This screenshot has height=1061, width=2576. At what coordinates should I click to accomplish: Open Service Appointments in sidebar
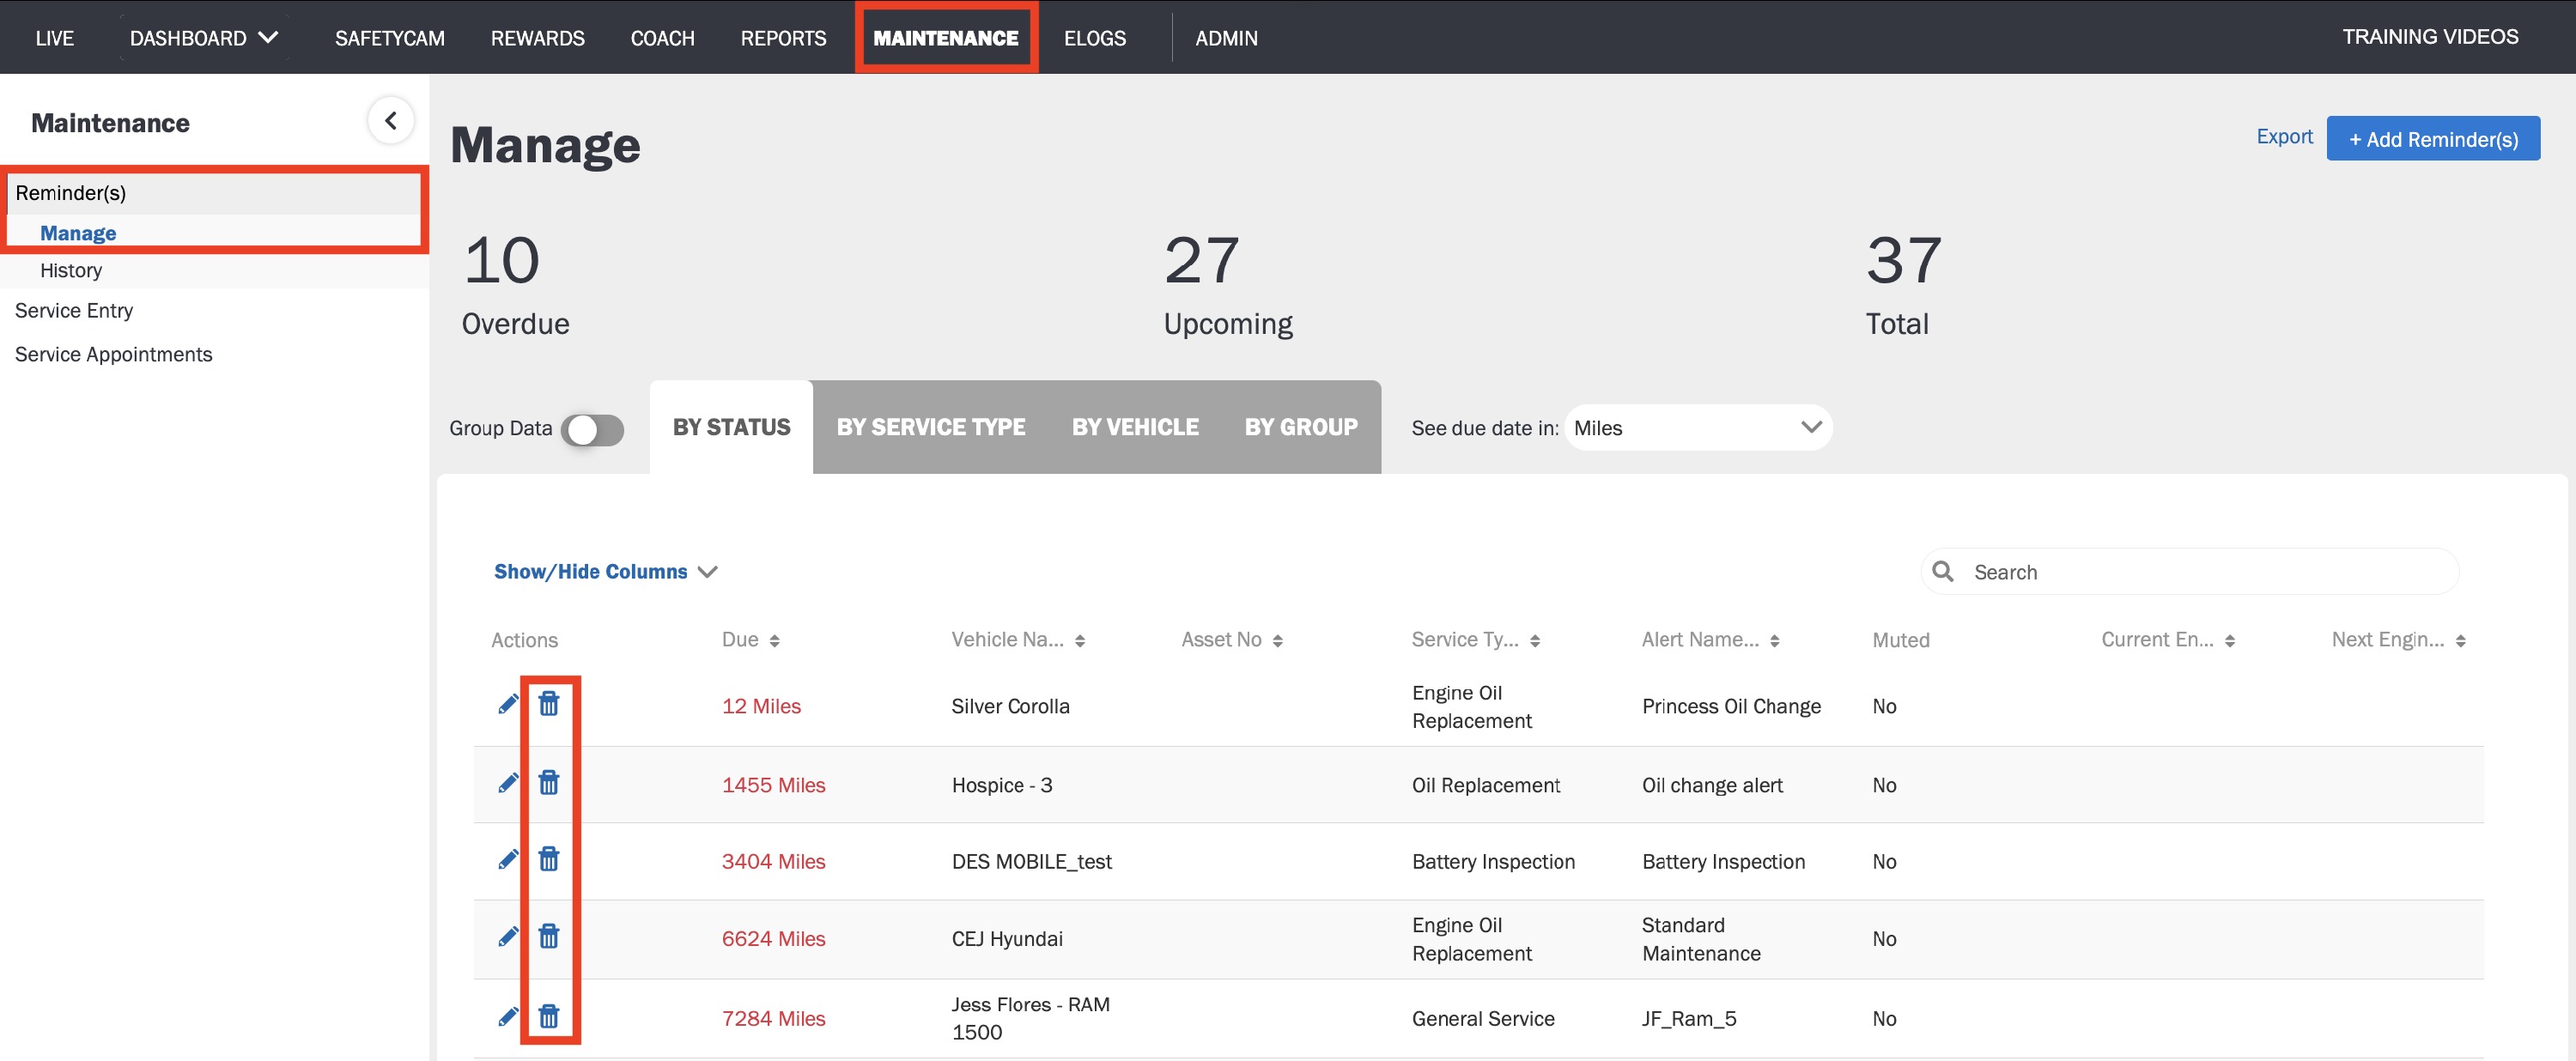click(114, 355)
